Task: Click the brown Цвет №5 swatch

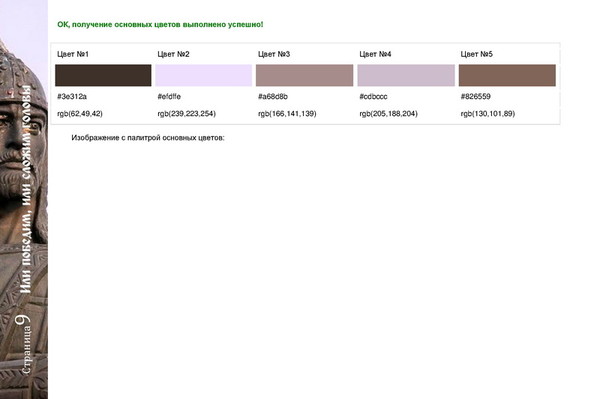Action: tap(507, 75)
